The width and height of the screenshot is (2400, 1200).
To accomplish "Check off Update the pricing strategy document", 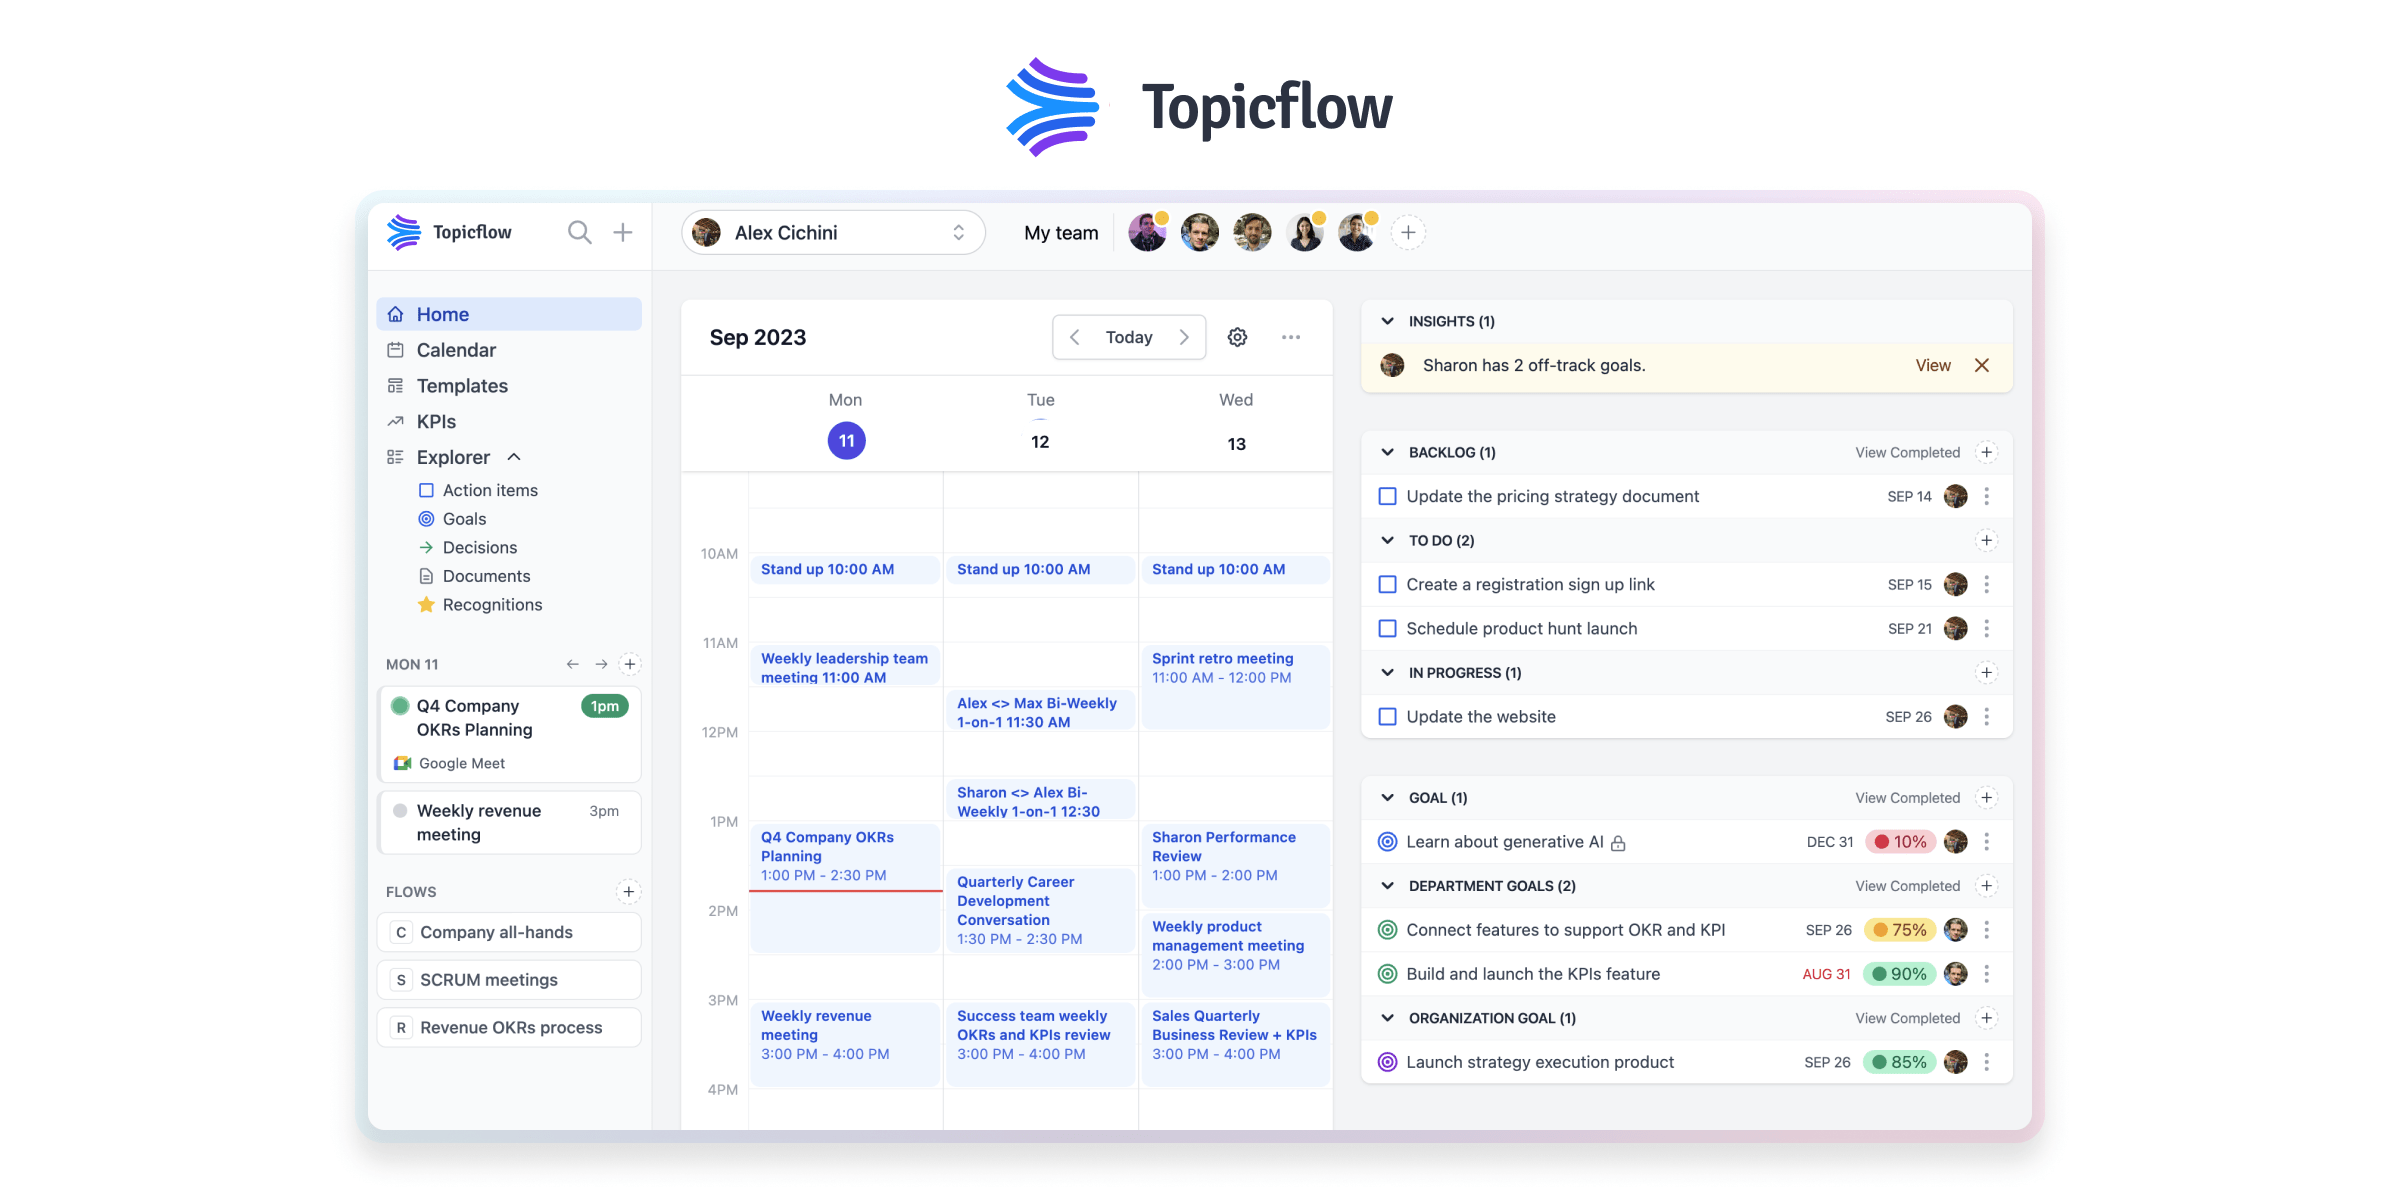I will point(1387,496).
